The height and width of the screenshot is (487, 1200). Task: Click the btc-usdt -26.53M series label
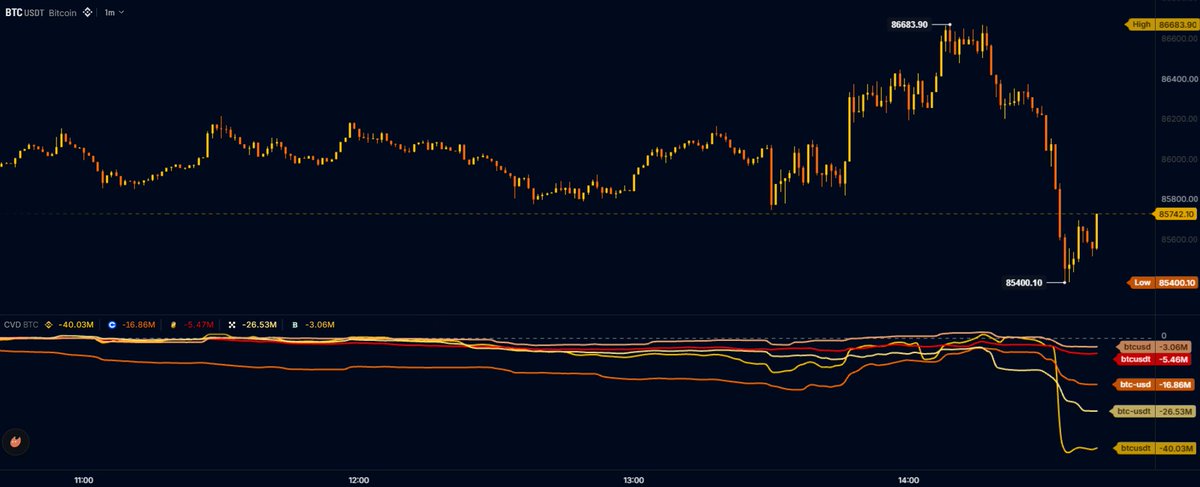[1154, 411]
